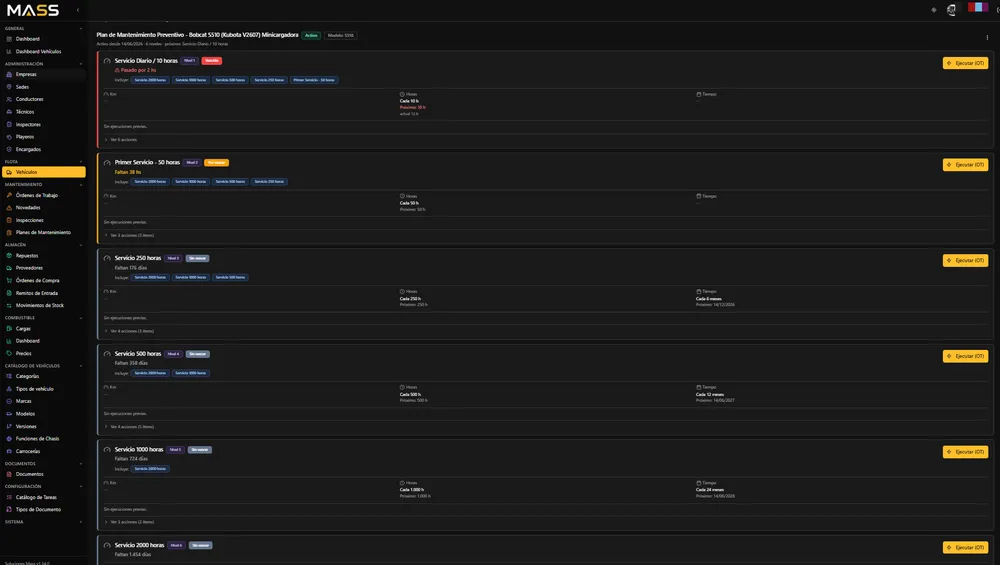Collapse the Almacén sidebar section
This screenshot has height=565, width=1000.
coord(80,245)
